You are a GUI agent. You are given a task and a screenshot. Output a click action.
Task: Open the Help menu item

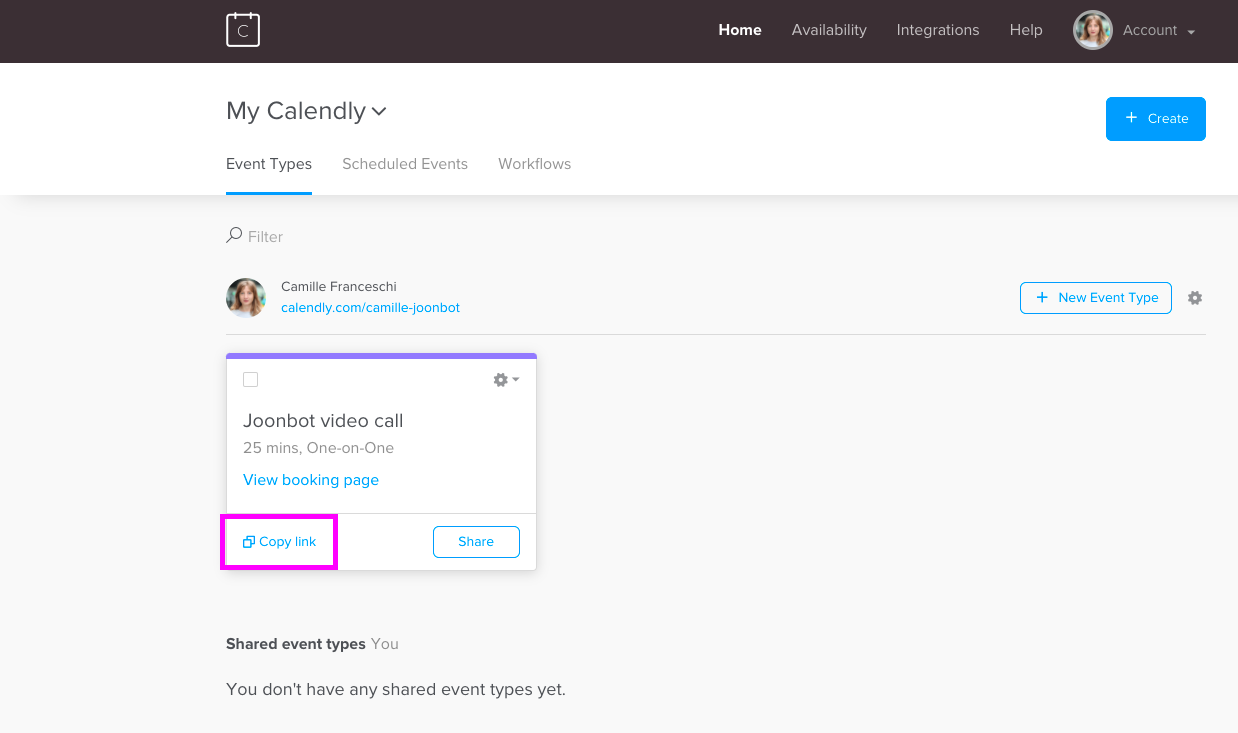[1026, 30]
